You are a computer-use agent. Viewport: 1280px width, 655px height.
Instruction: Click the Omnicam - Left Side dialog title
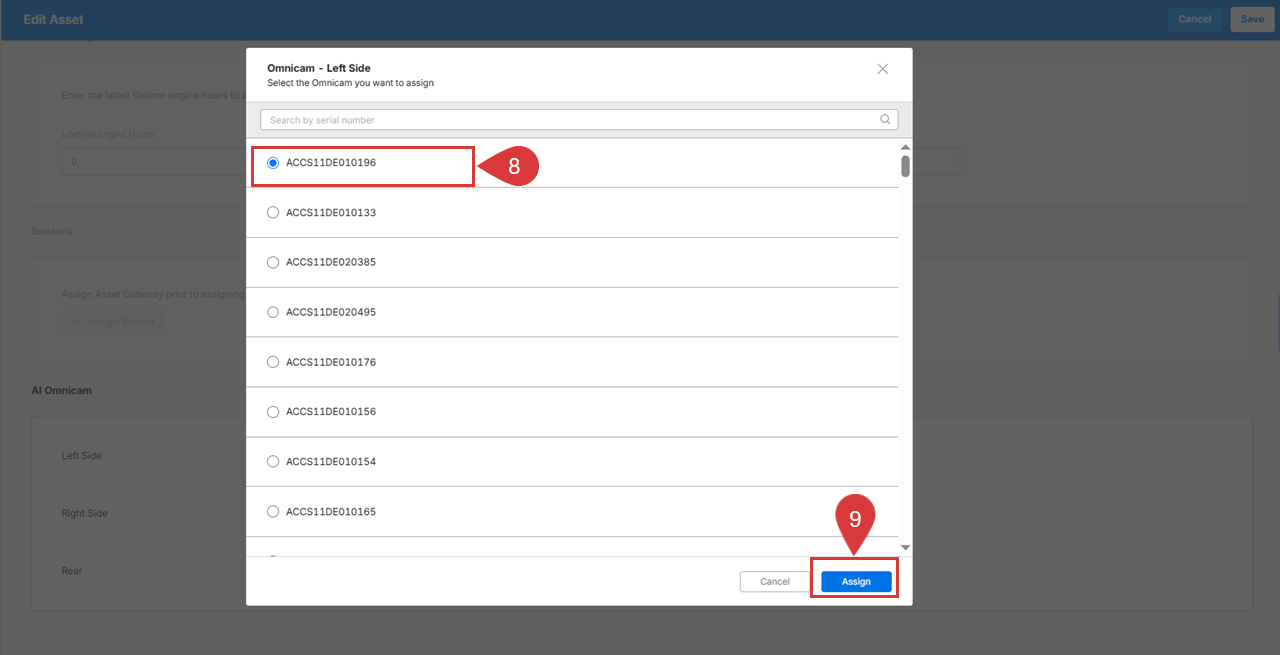tap(319, 68)
